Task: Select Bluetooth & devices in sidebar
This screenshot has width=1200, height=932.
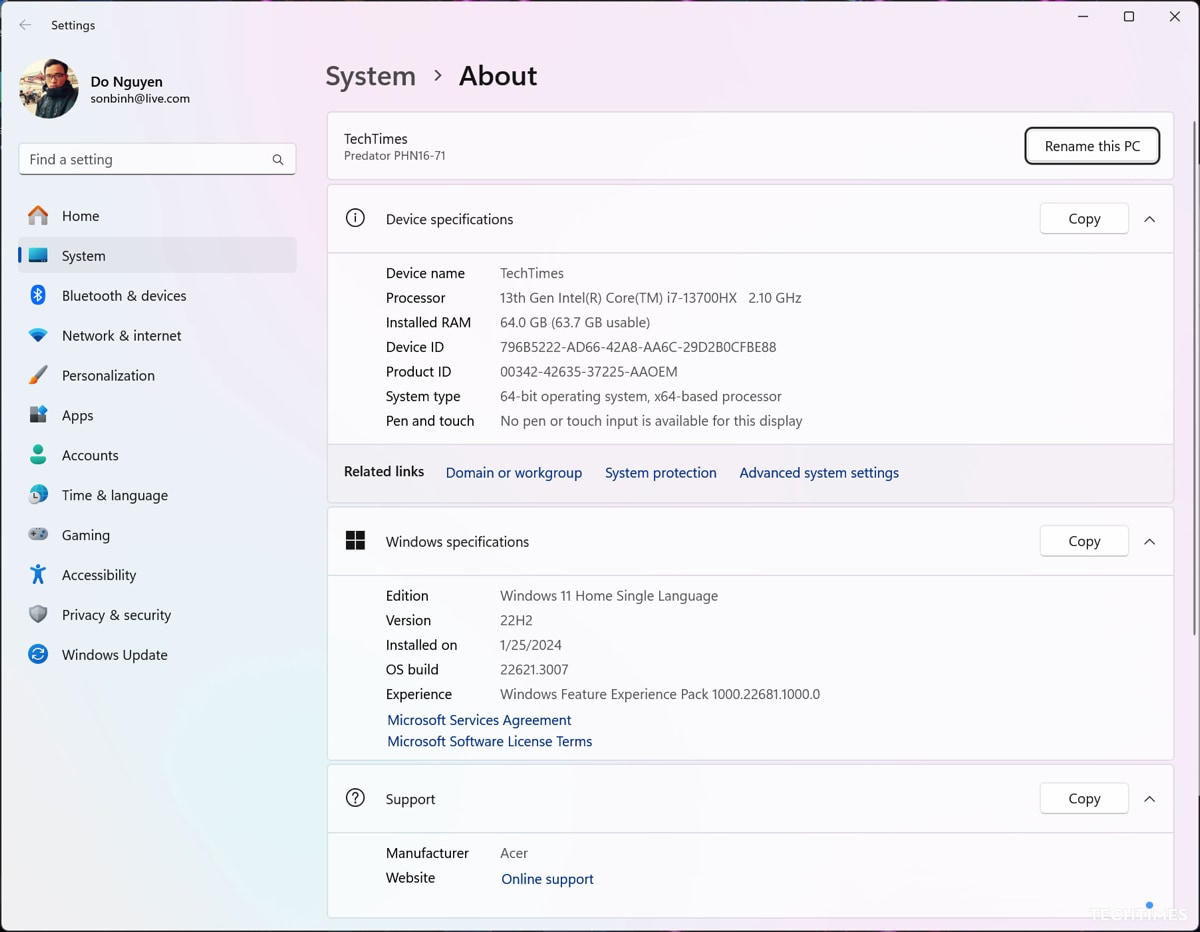Action: click(157, 295)
